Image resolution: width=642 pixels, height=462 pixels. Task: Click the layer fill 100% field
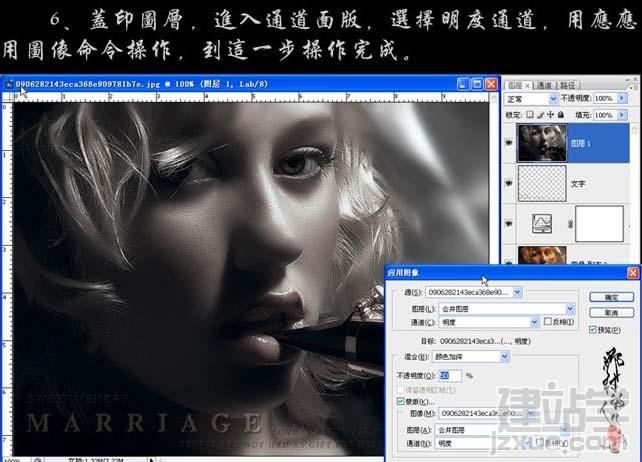pos(605,115)
